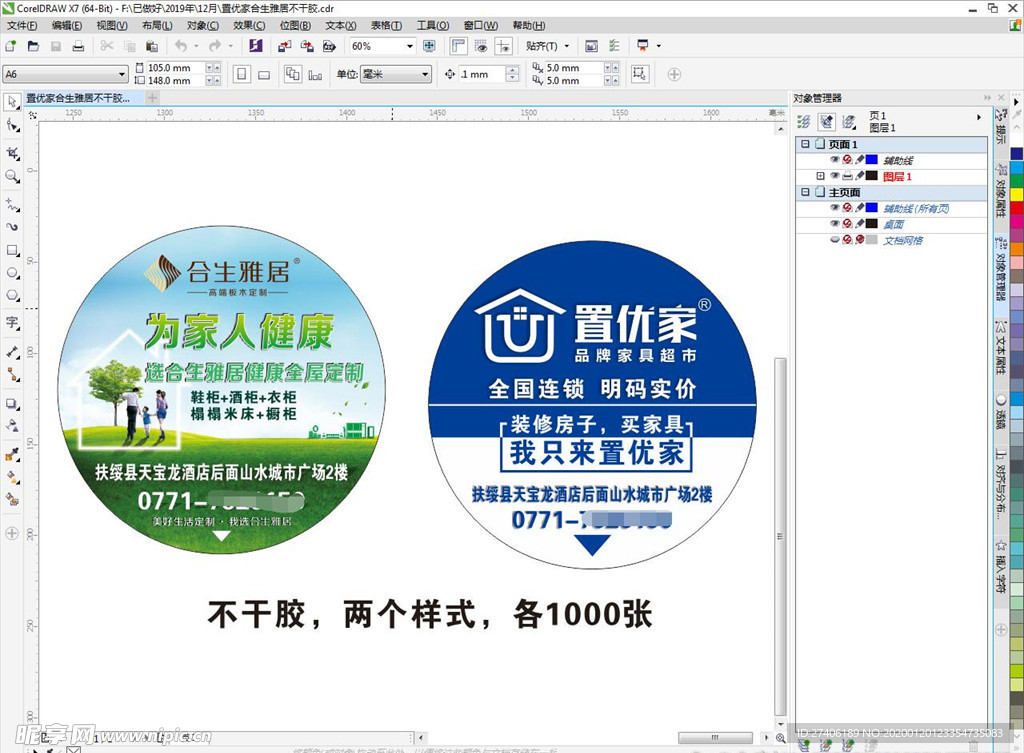Open the 效果(C) menu
1024x753 pixels.
pos(249,25)
